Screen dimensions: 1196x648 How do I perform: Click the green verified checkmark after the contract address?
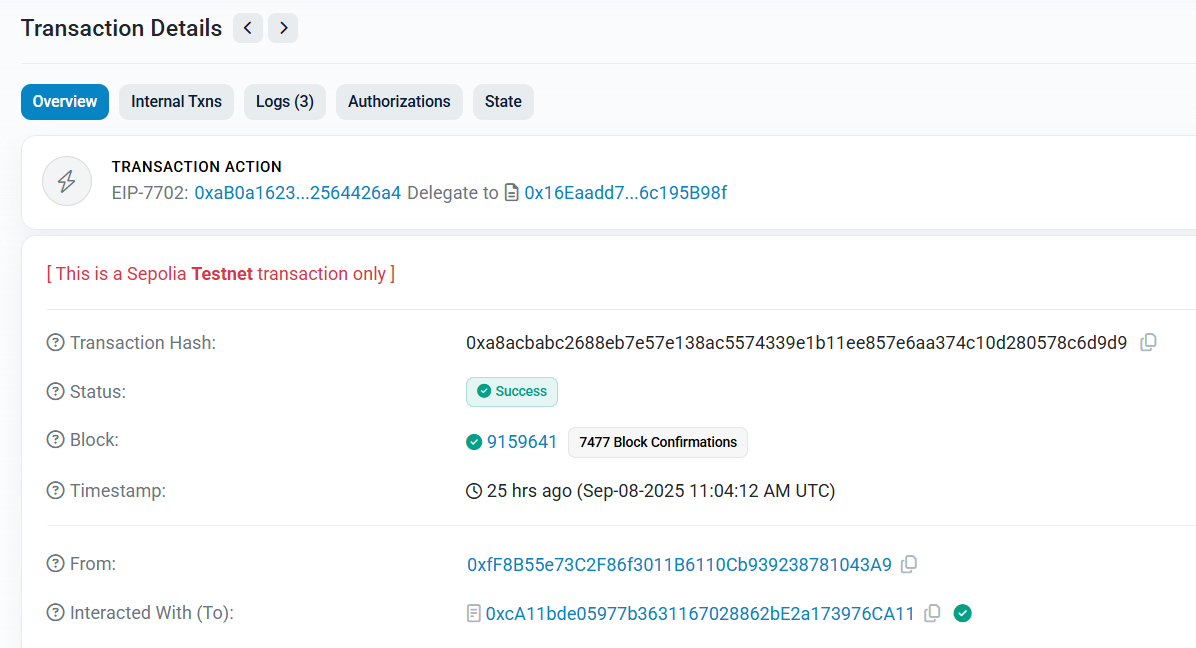point(962,613)
